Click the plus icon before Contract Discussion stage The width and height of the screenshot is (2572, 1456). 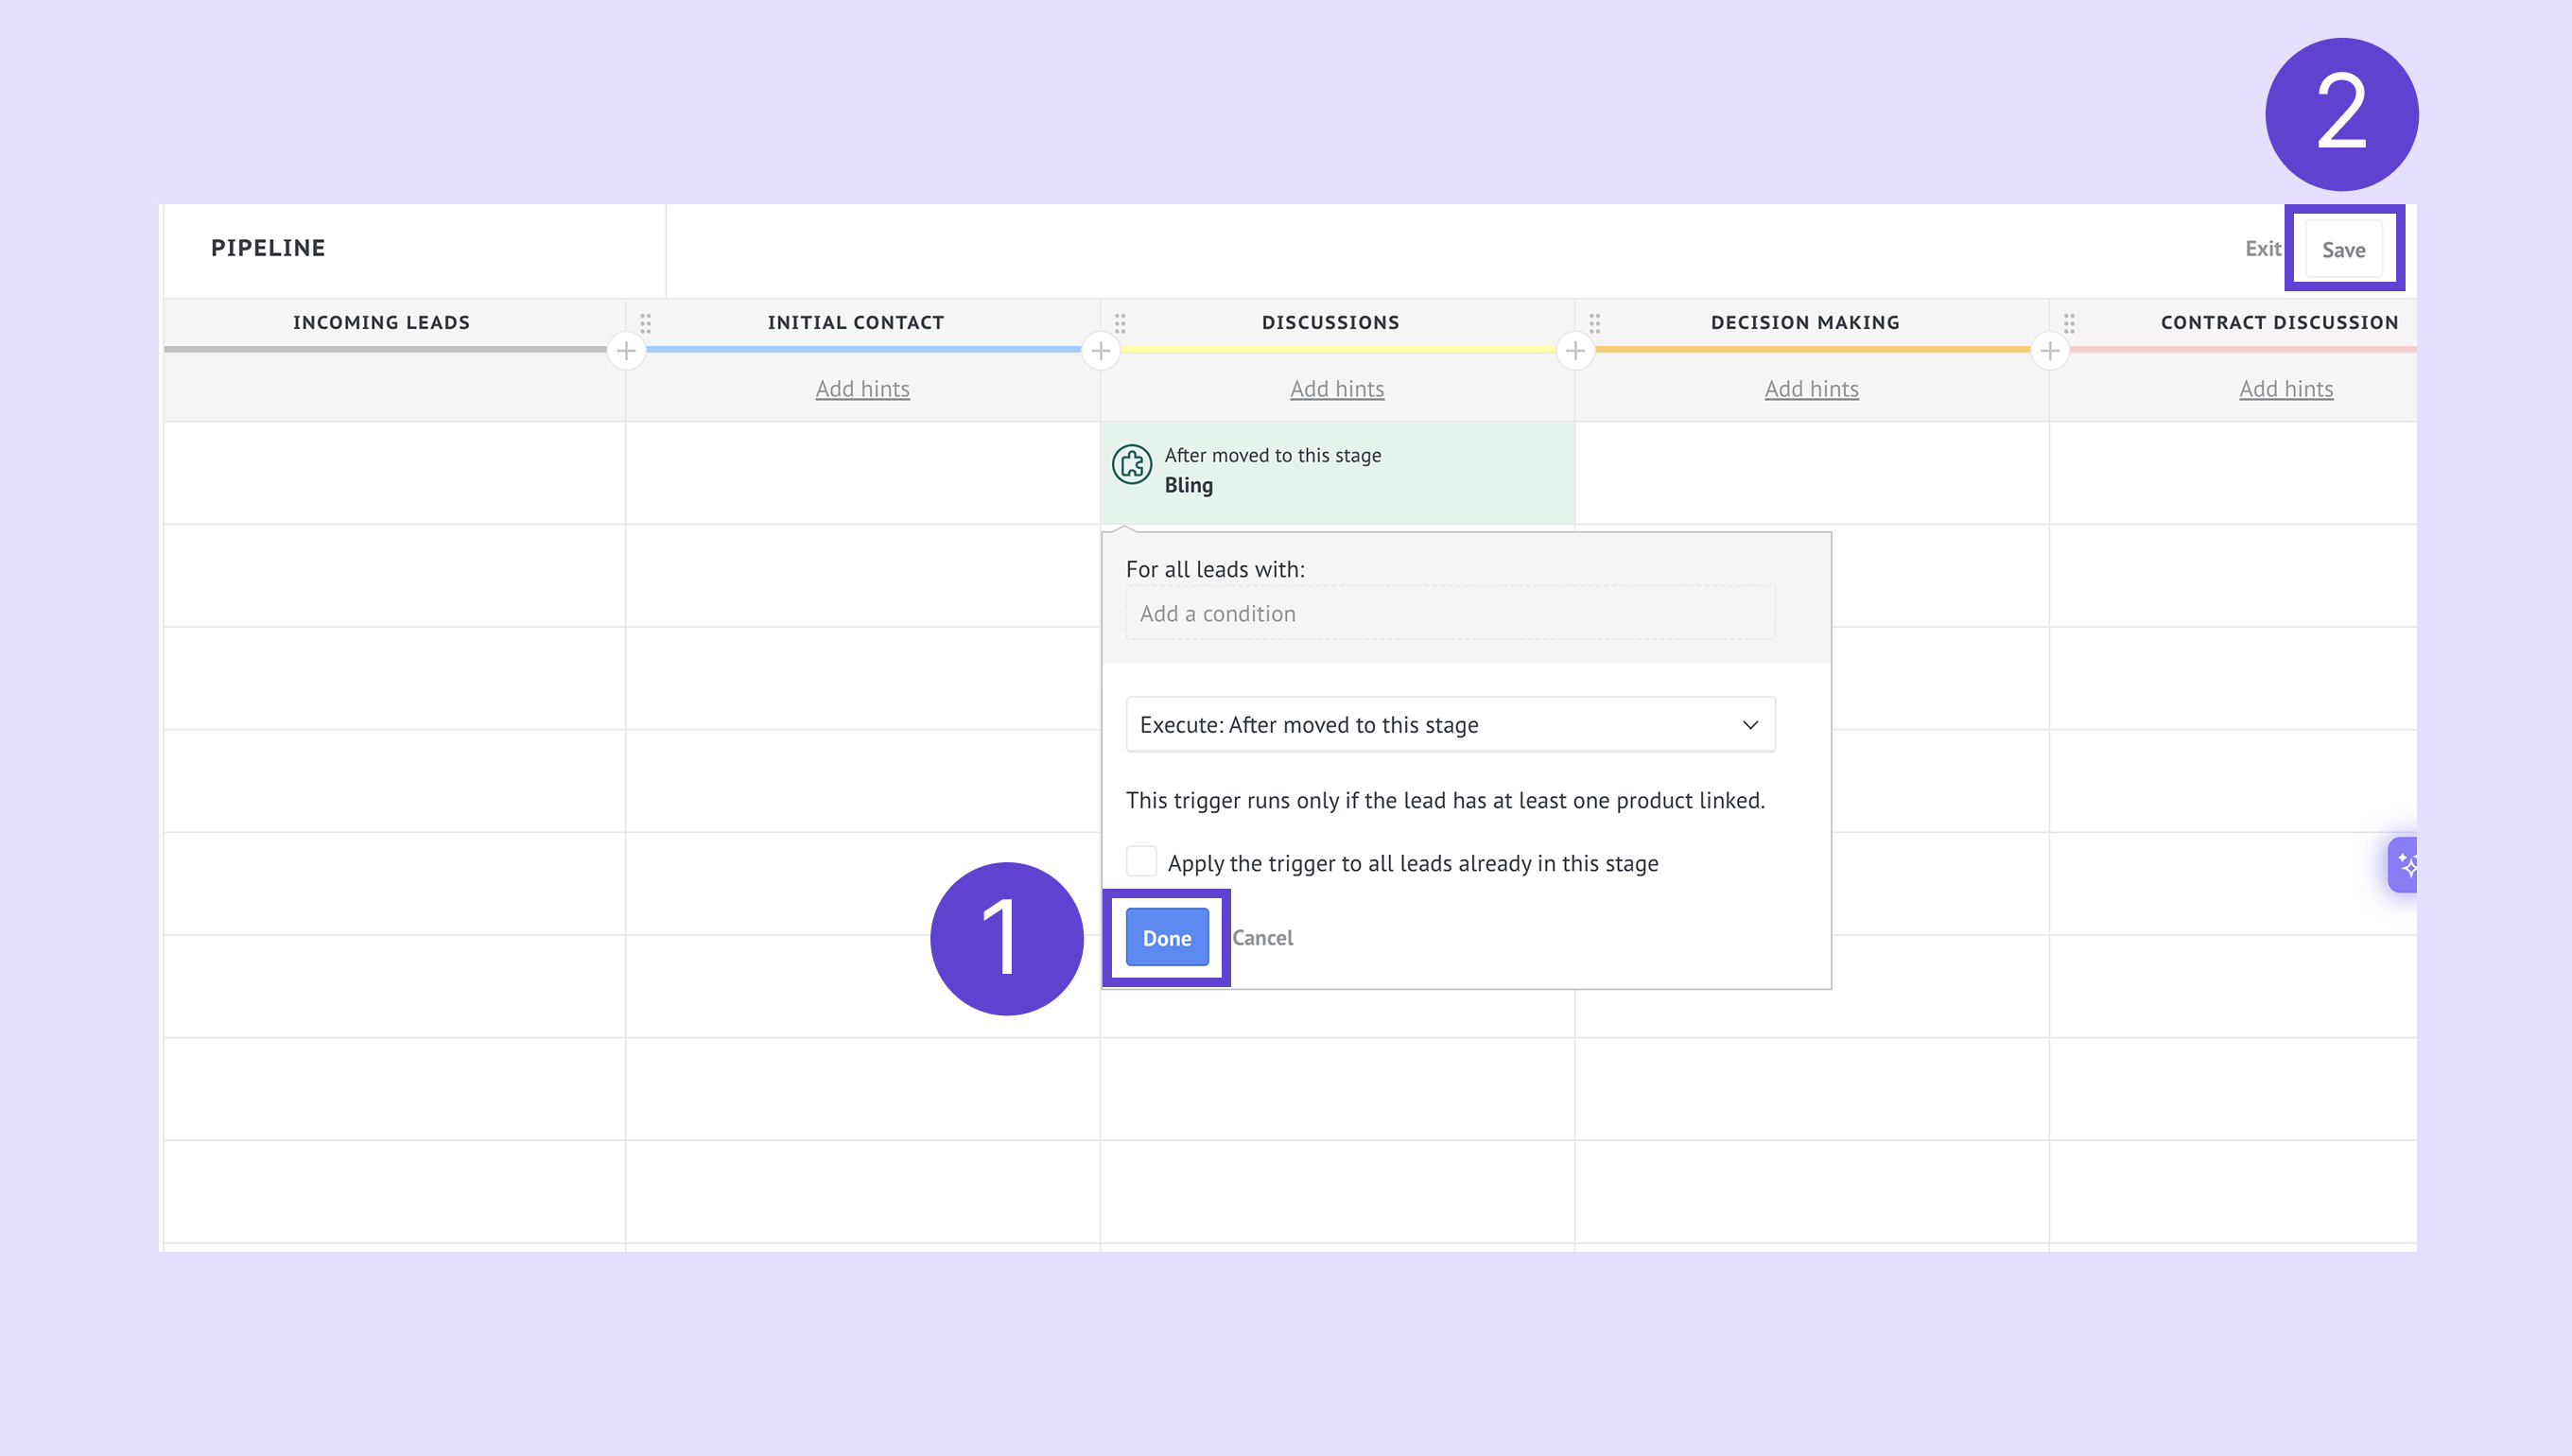(x=2049, y=351)
